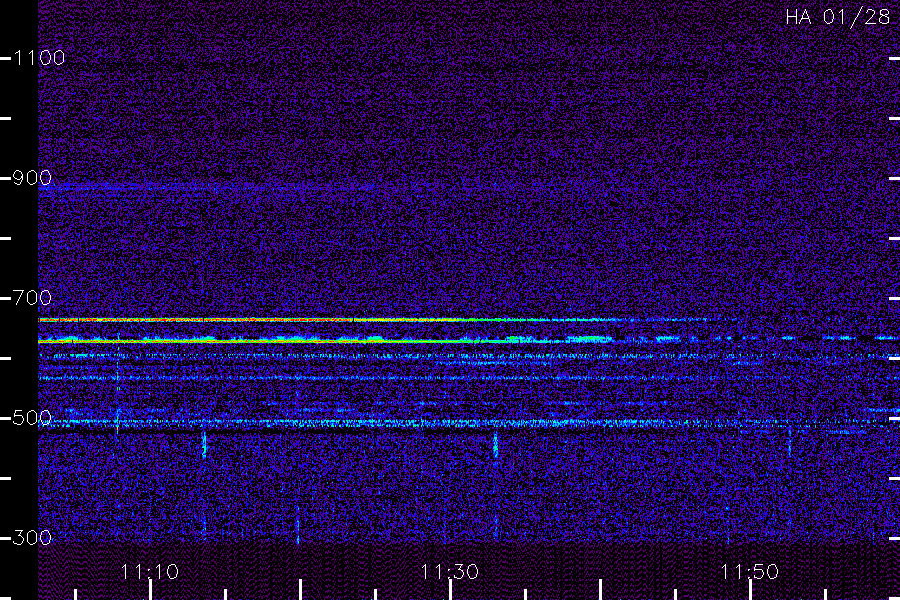Screen dimensions: 900x600
Task: Click the HA 01/28 label
Action: [837, 17]
